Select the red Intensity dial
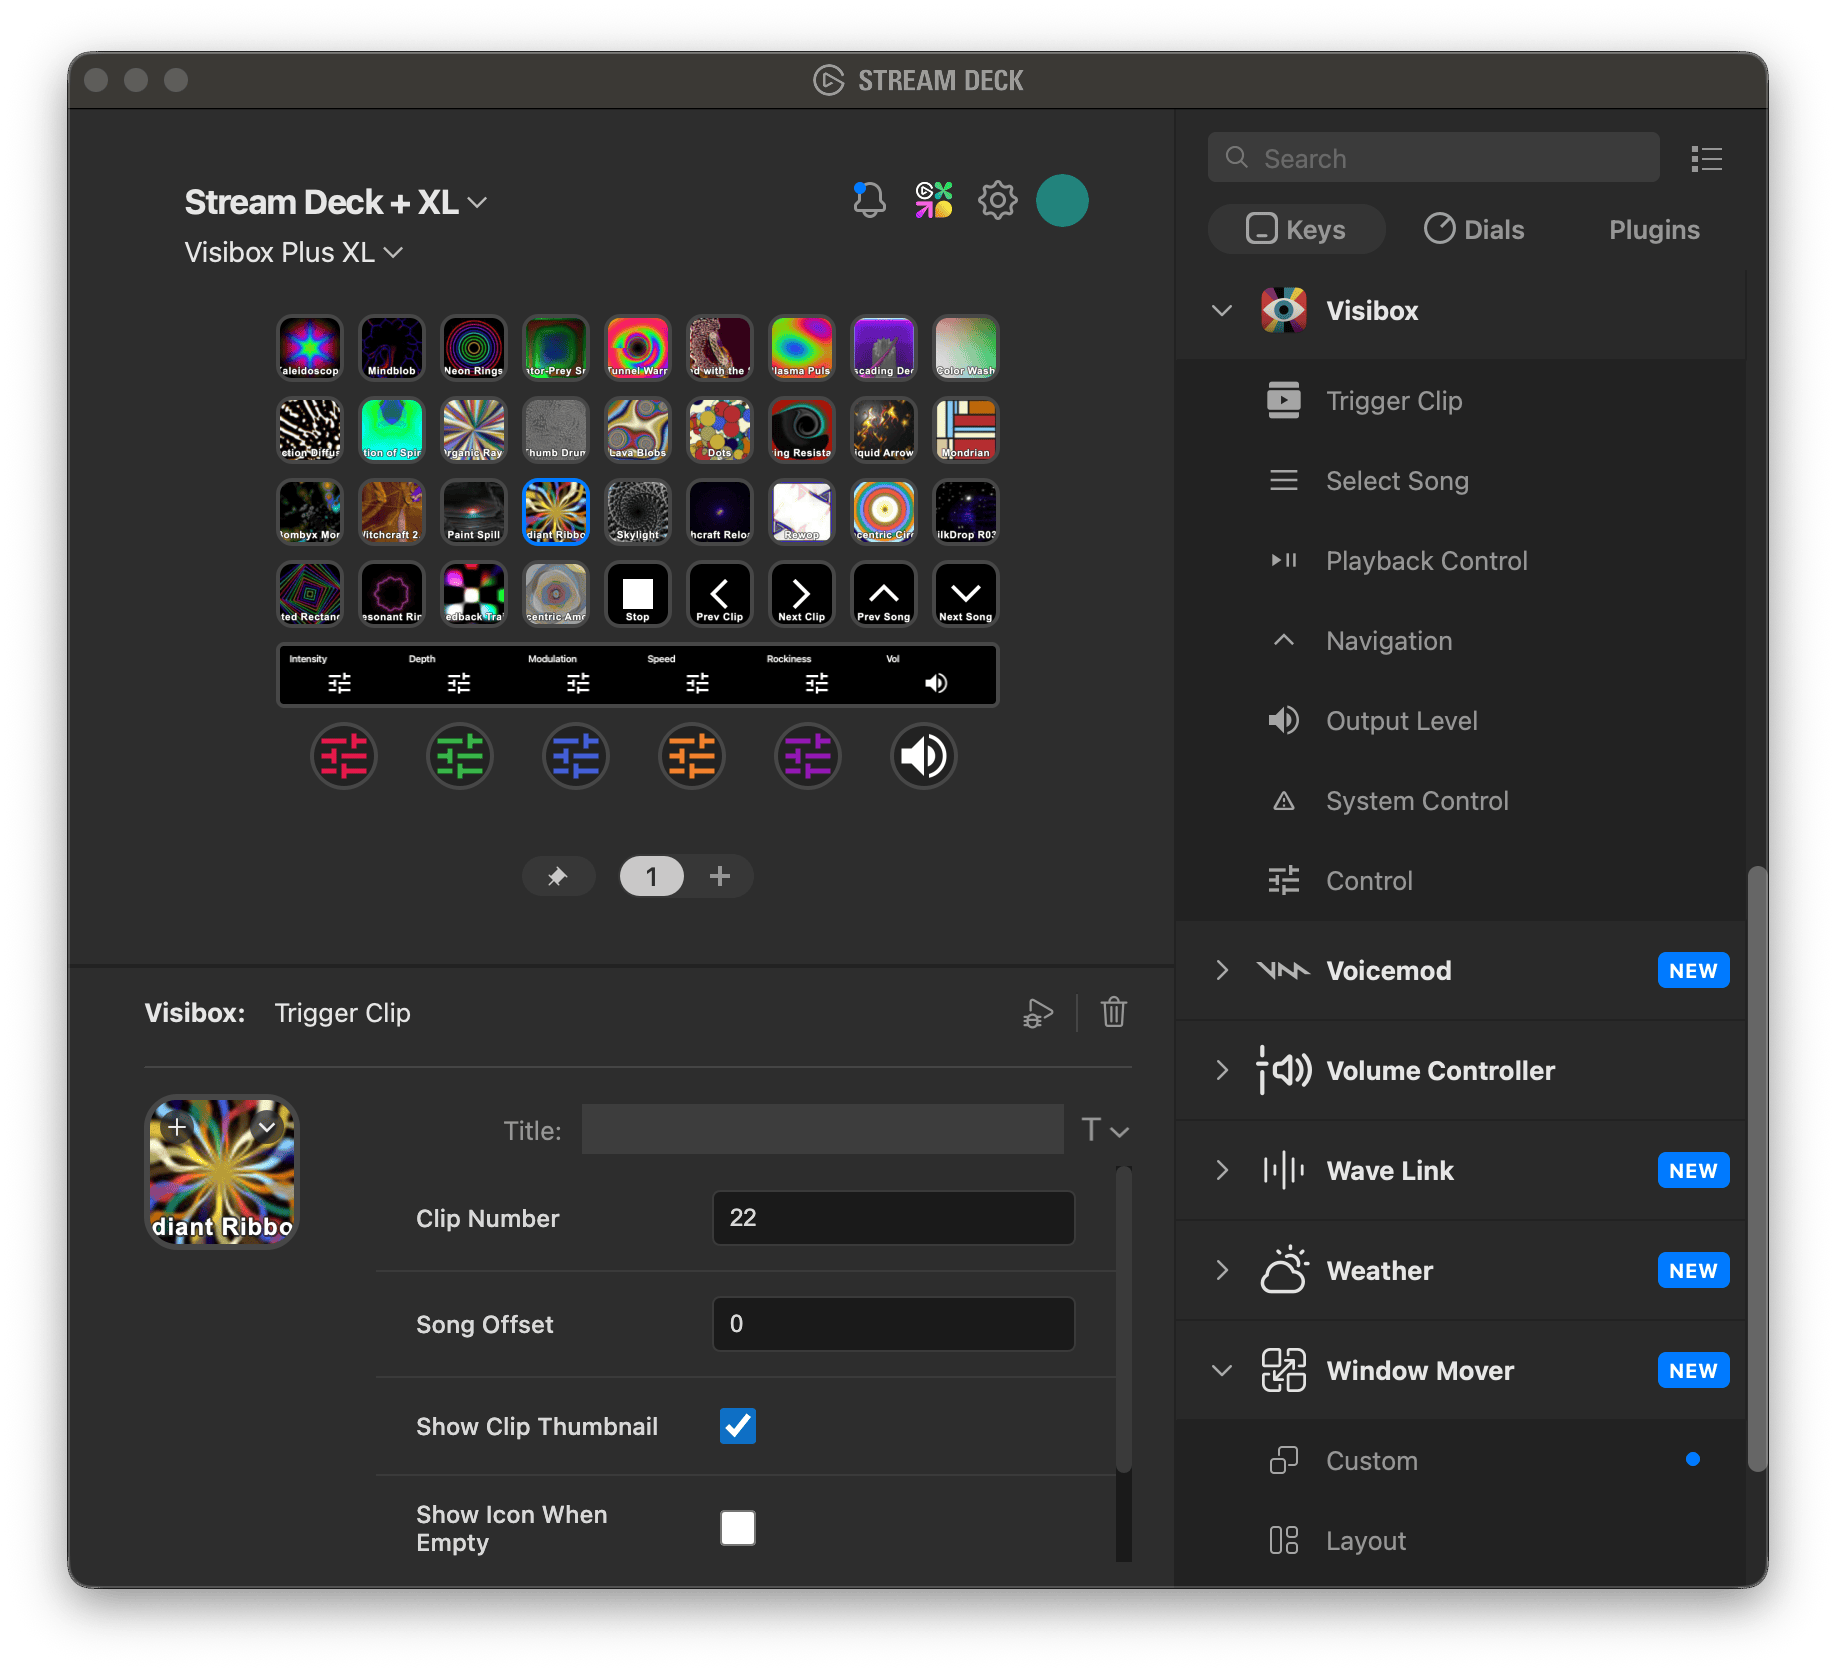Image resolution: width=1836 pixels, height=1672 pixels. point(344,756)
